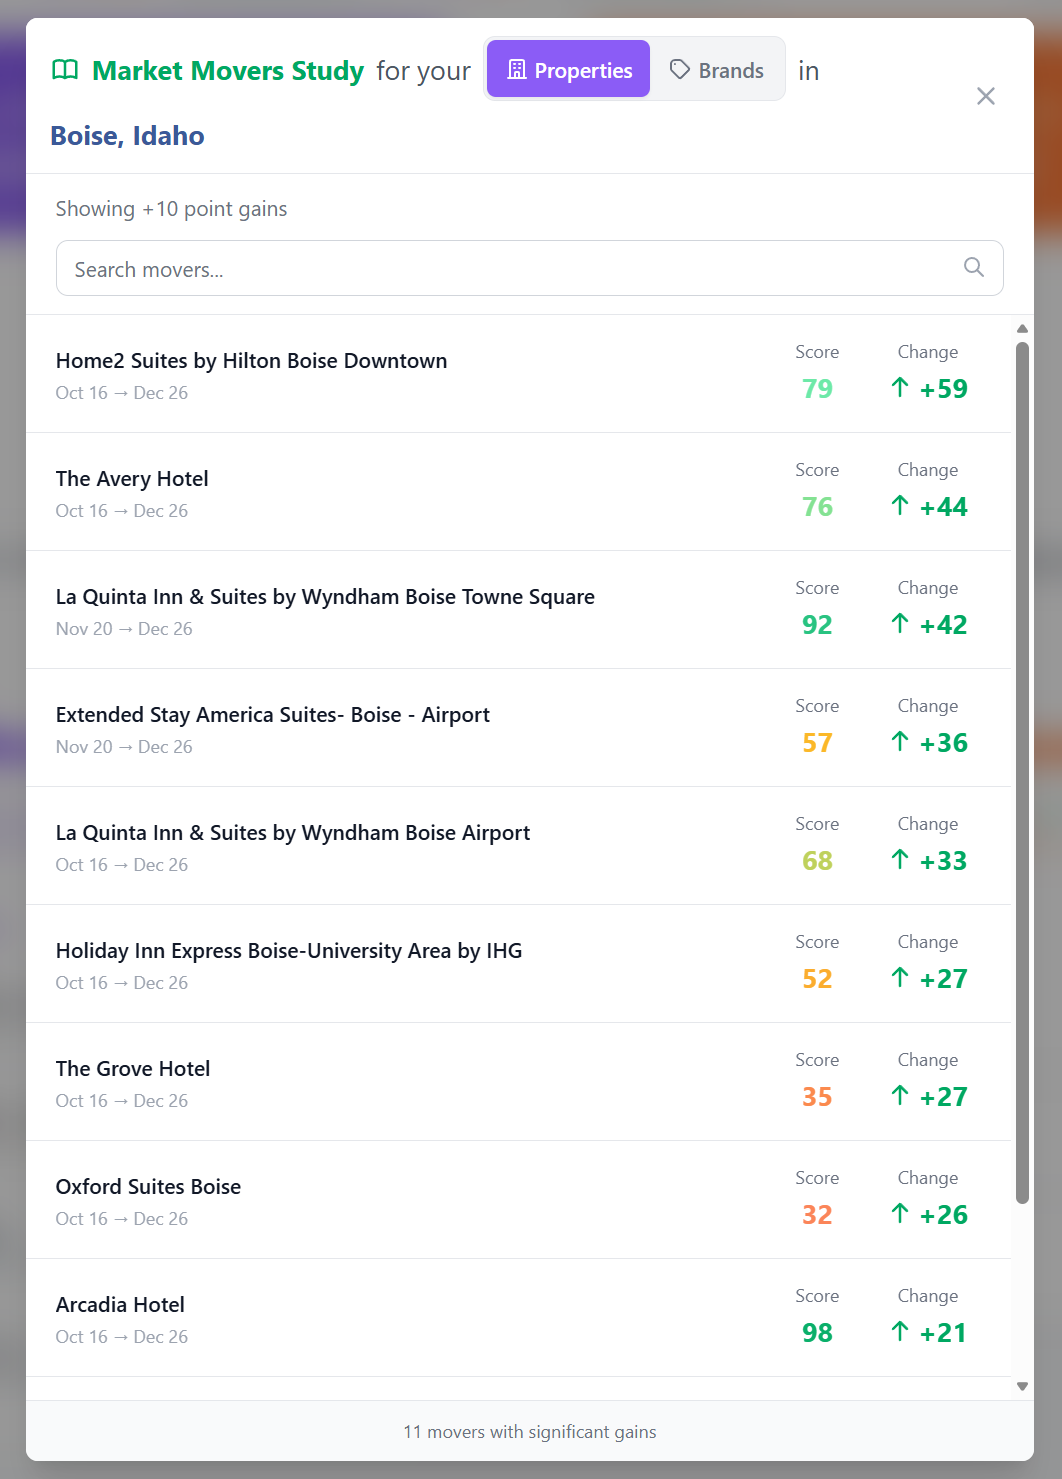Image resolution: width=1062 pixels, height=1479 pixels.
Task: Select The Avery Hotel row
Action: 518,492
